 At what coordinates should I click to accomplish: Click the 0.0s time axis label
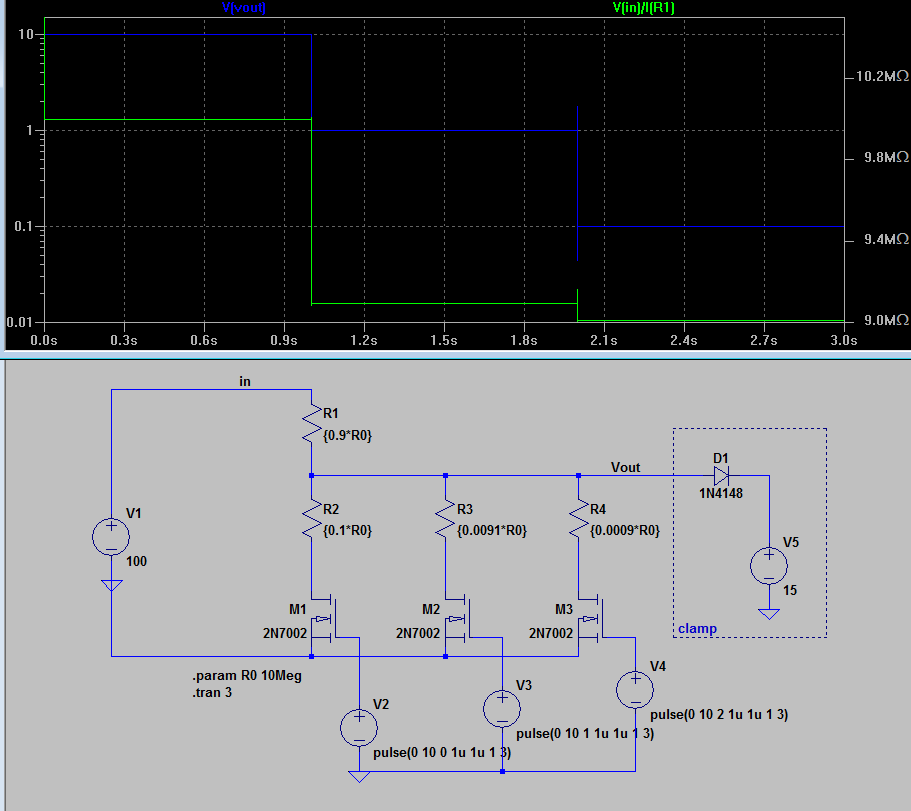coord(44,340)
